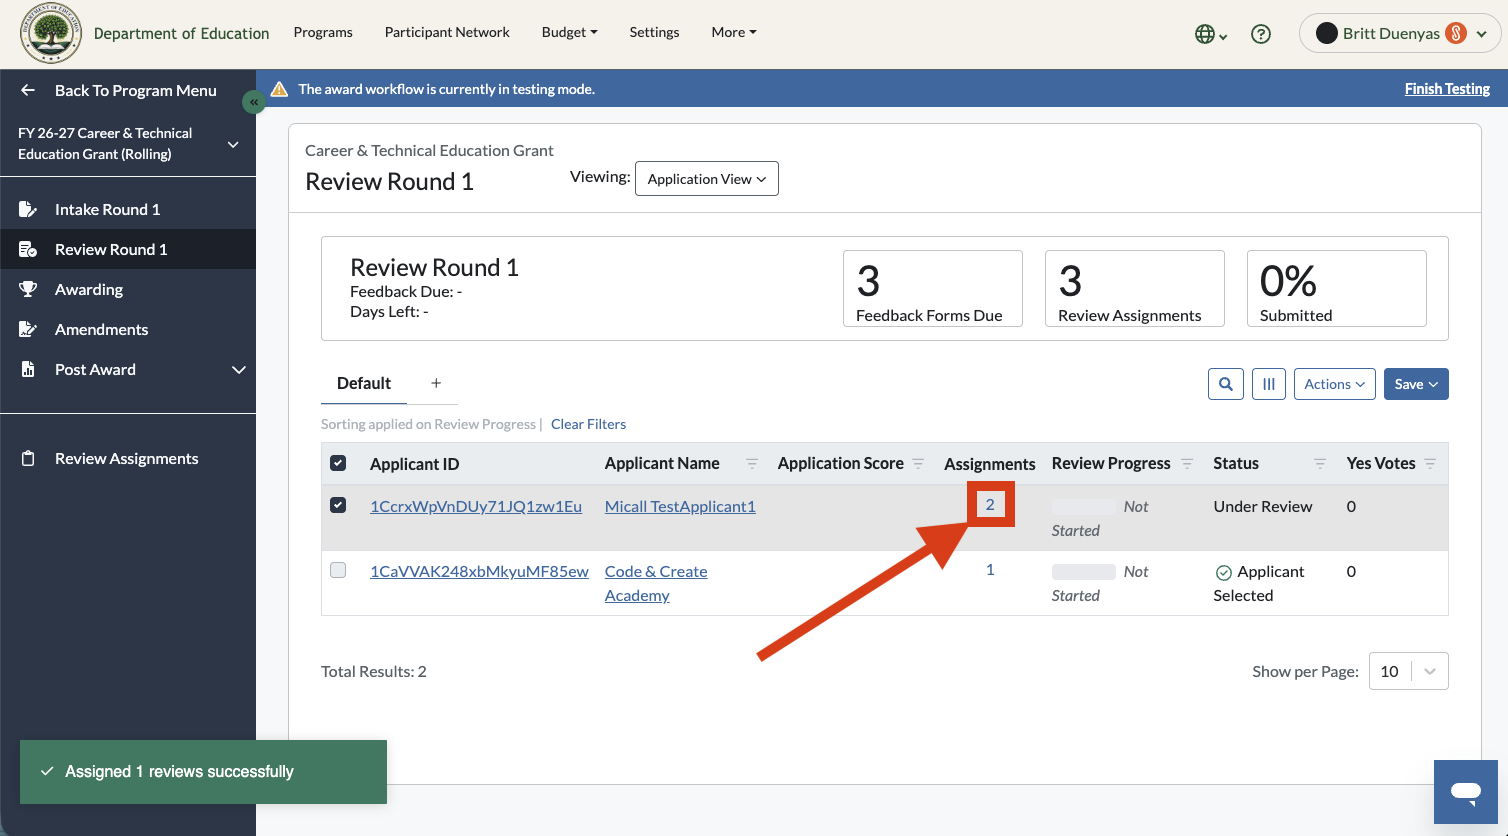Image resolution: width=1508 pixels, height=836 pixels.
Task: Open the Application View dropdown
Action: pyautogui.click(x=707, y=179)
